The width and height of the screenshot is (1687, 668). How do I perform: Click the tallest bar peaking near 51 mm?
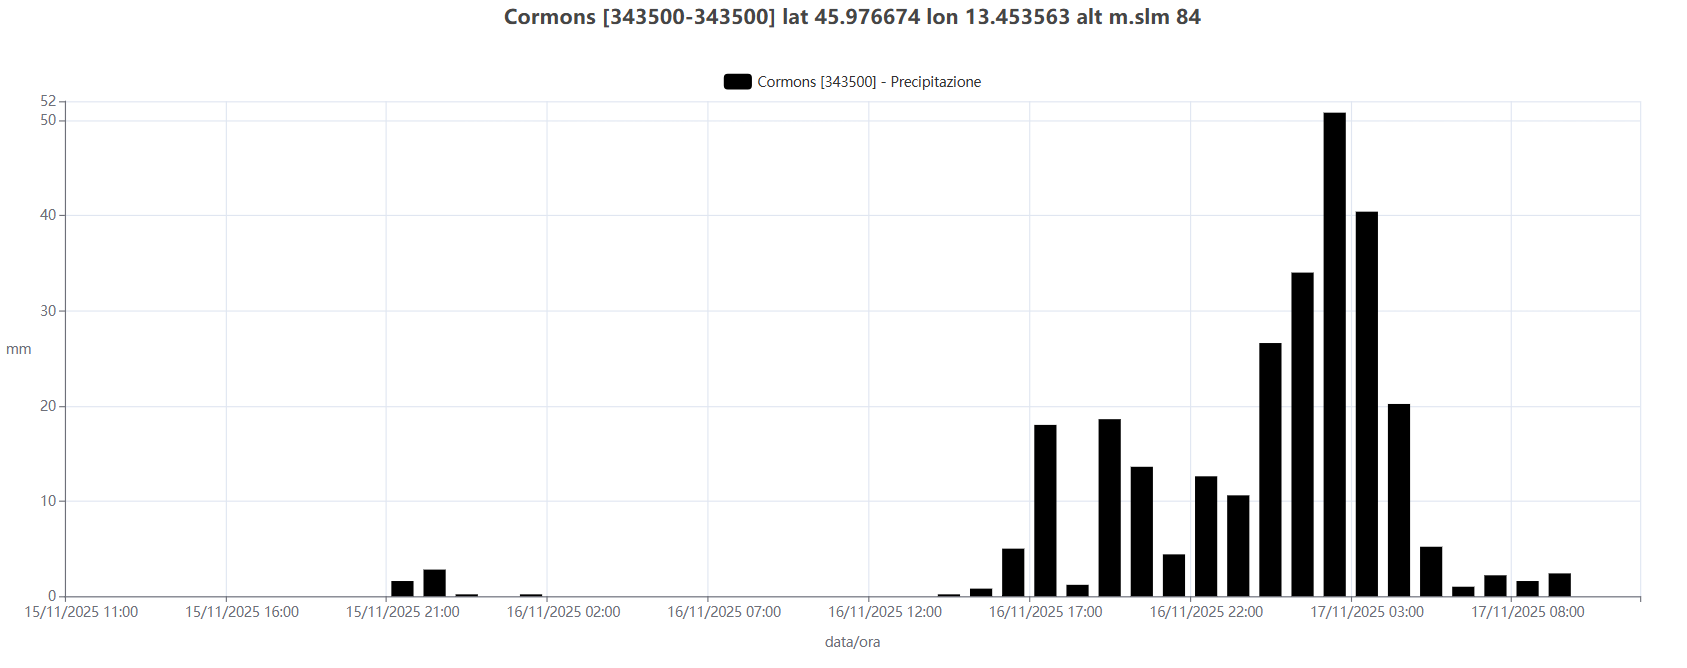1334,354
